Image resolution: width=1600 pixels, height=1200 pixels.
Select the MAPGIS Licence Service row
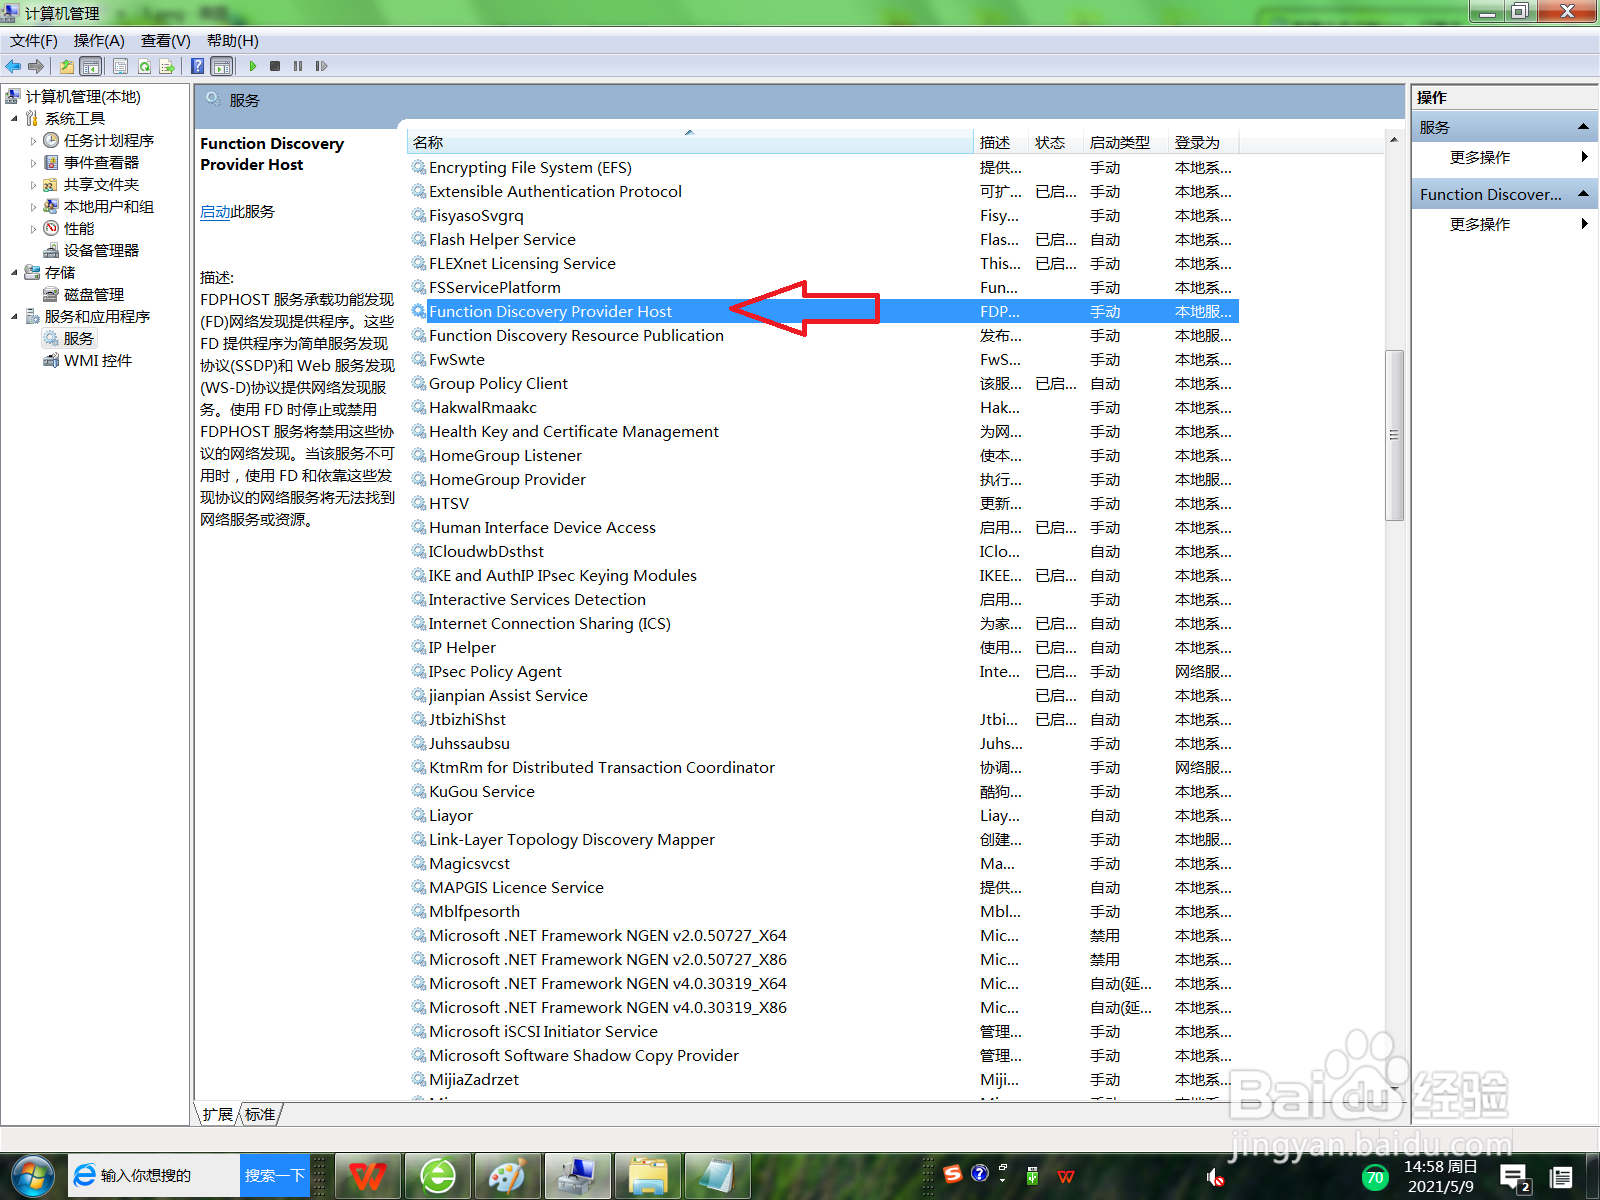click(822, 888)
